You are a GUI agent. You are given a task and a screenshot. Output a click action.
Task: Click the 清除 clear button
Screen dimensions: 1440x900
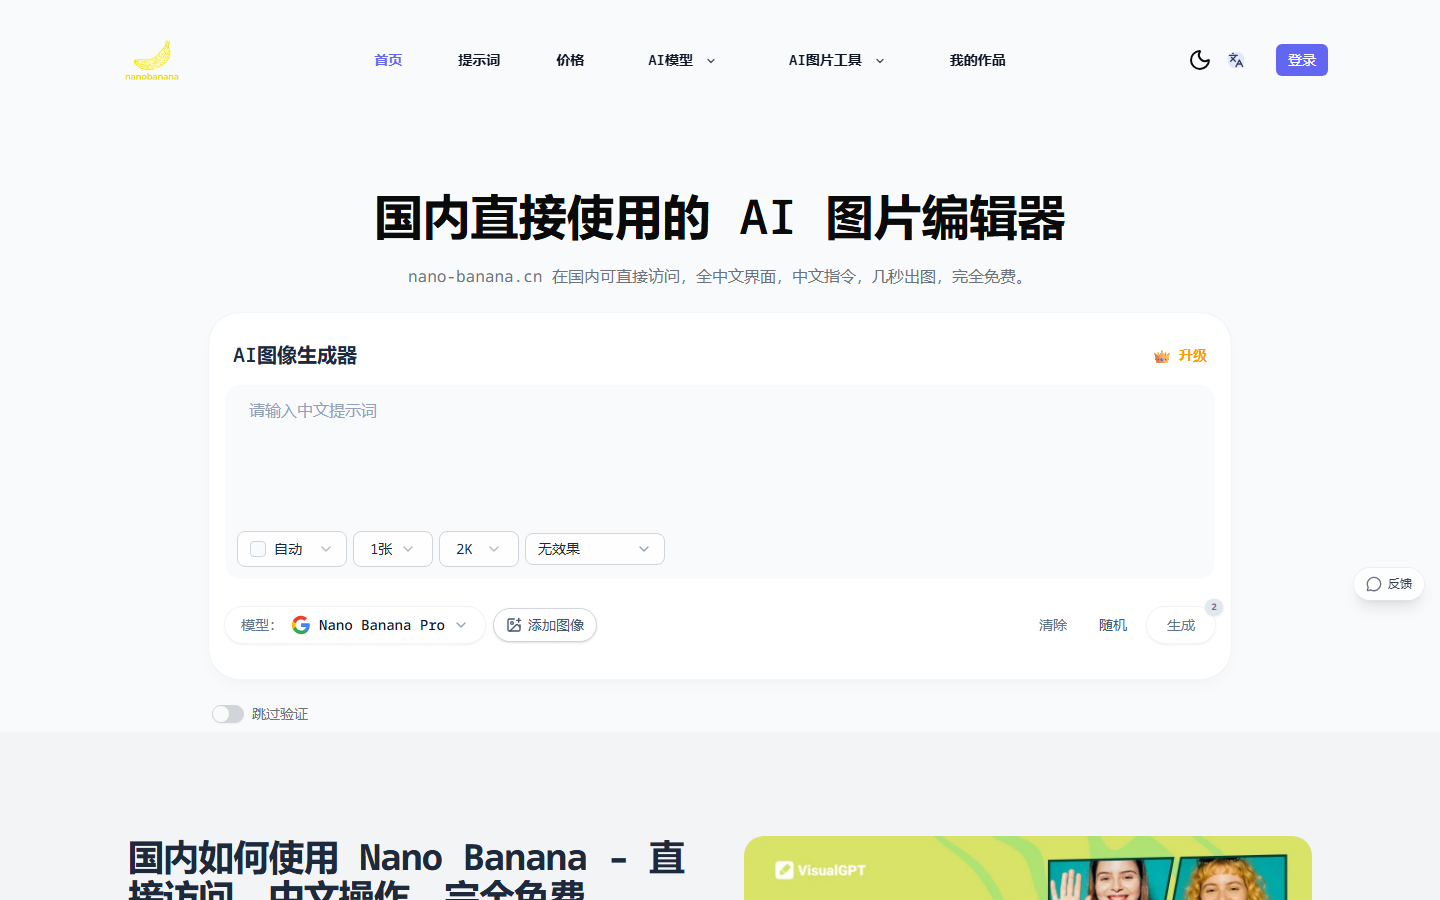(x=1053, y=625)
